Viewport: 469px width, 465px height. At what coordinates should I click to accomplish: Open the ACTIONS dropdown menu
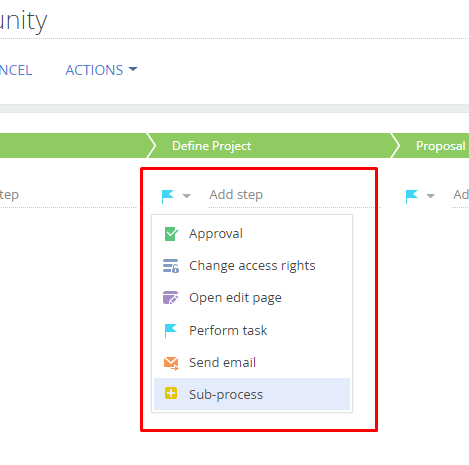pos(101,70)
